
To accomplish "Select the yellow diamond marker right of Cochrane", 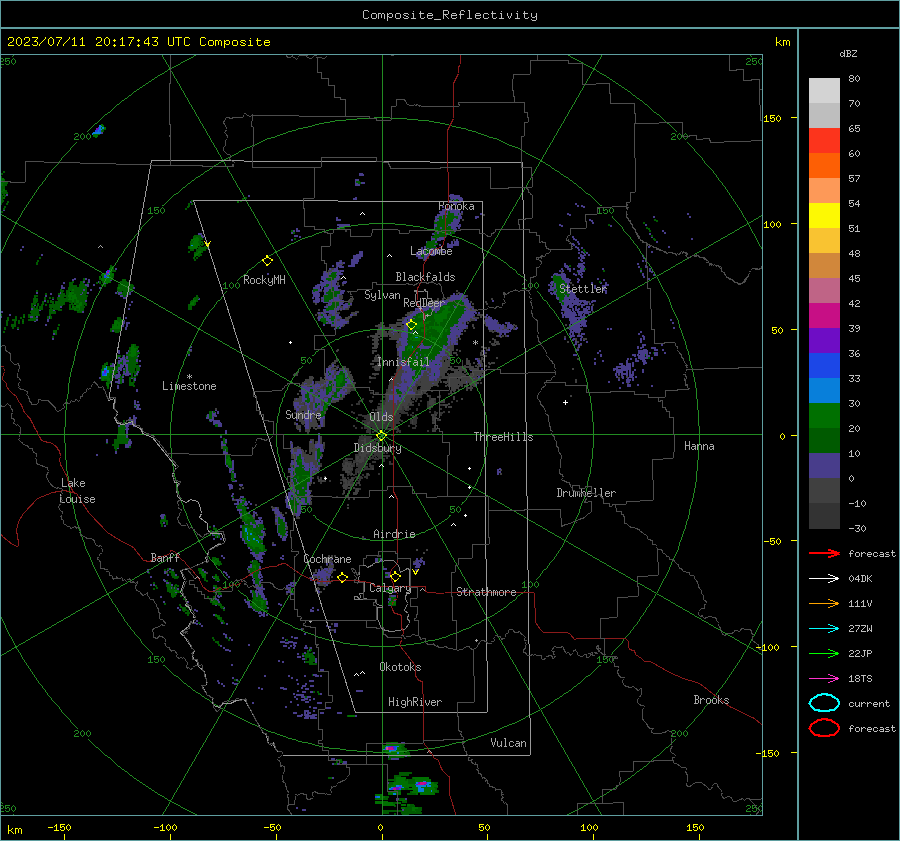I will click(342, 577).
